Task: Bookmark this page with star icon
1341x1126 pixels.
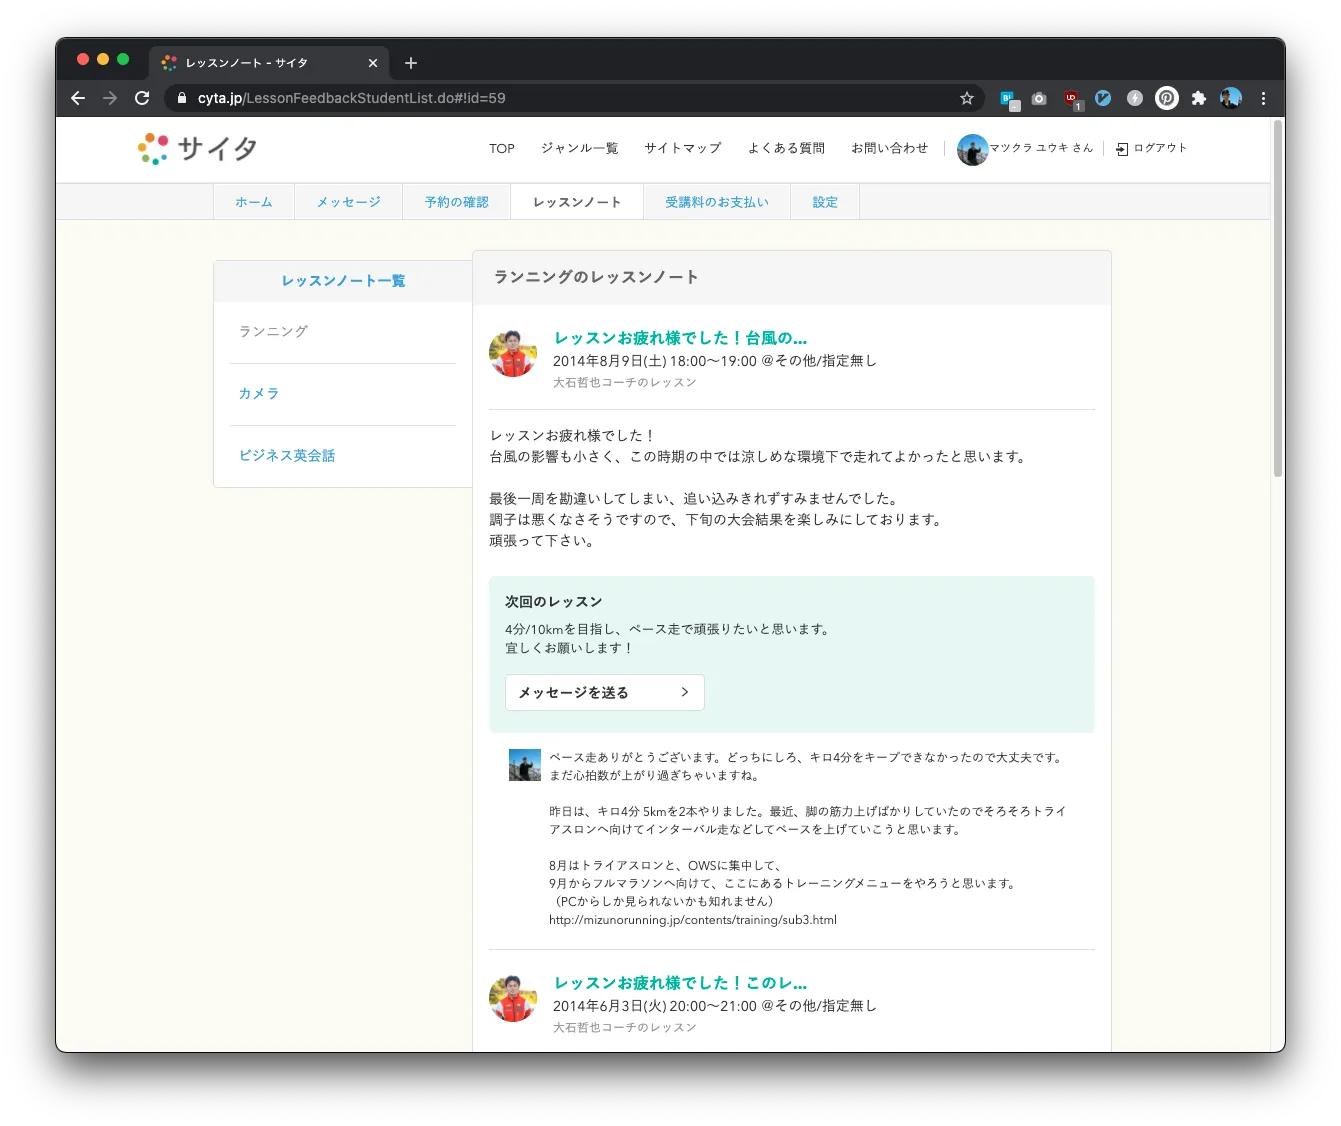Action: pyautogui.click(x=966, y=98)
